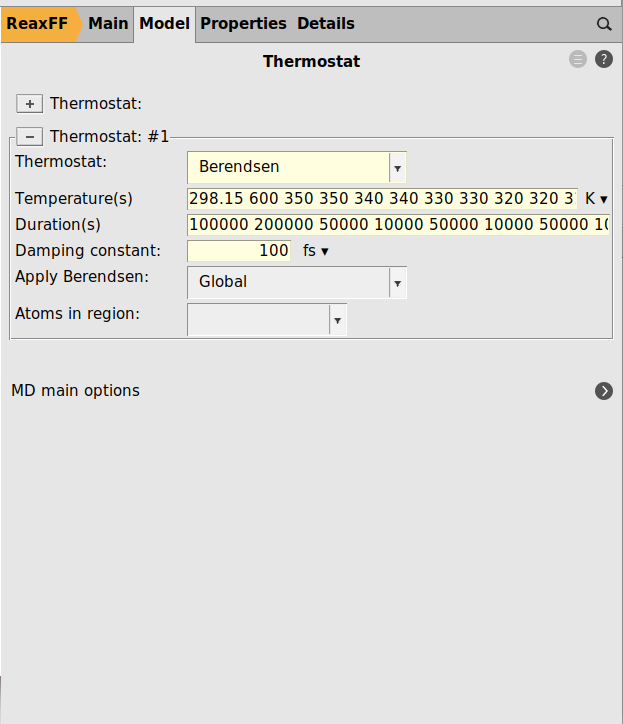The height and width of the screenshot is (724, 623).
Task: Change the damping constant fs unit
Action: click(x=316, y=251)
